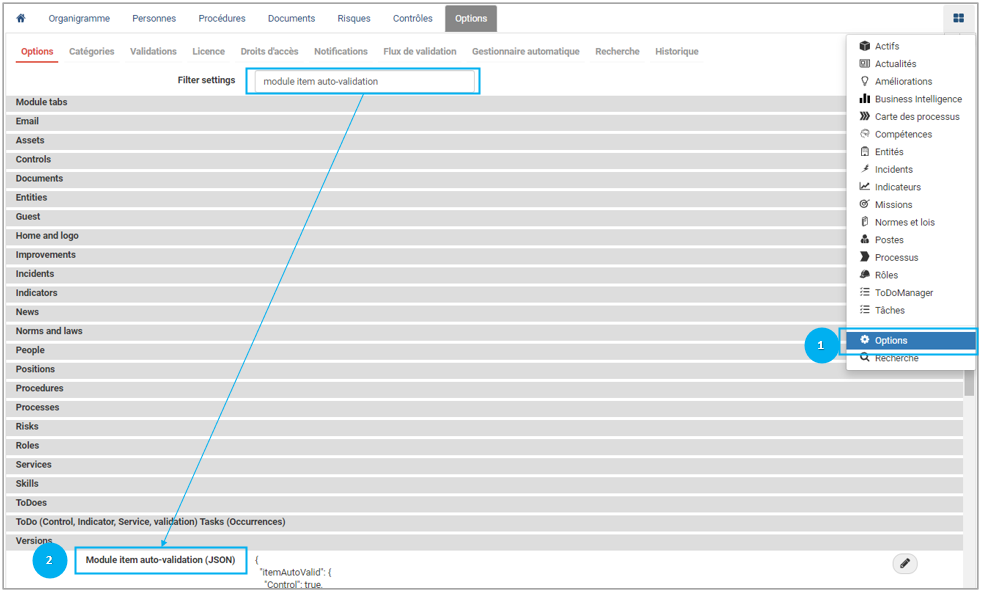Click the Filter settings input field
The height and width of the screenshot is (594, 987).
(x=365, y=81)
